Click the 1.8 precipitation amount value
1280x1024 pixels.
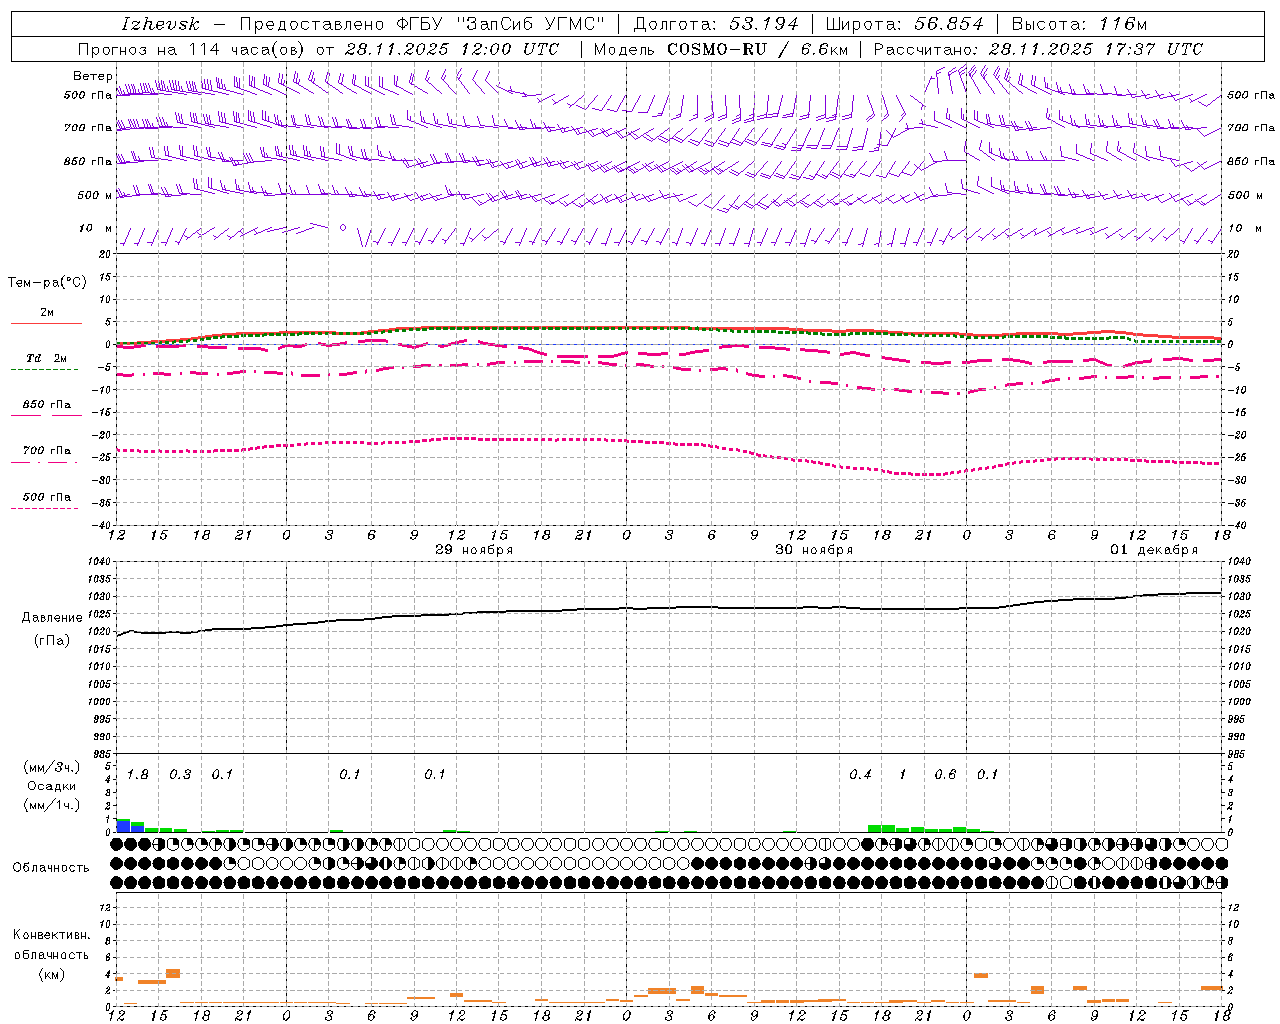click(x=138, y=775)
